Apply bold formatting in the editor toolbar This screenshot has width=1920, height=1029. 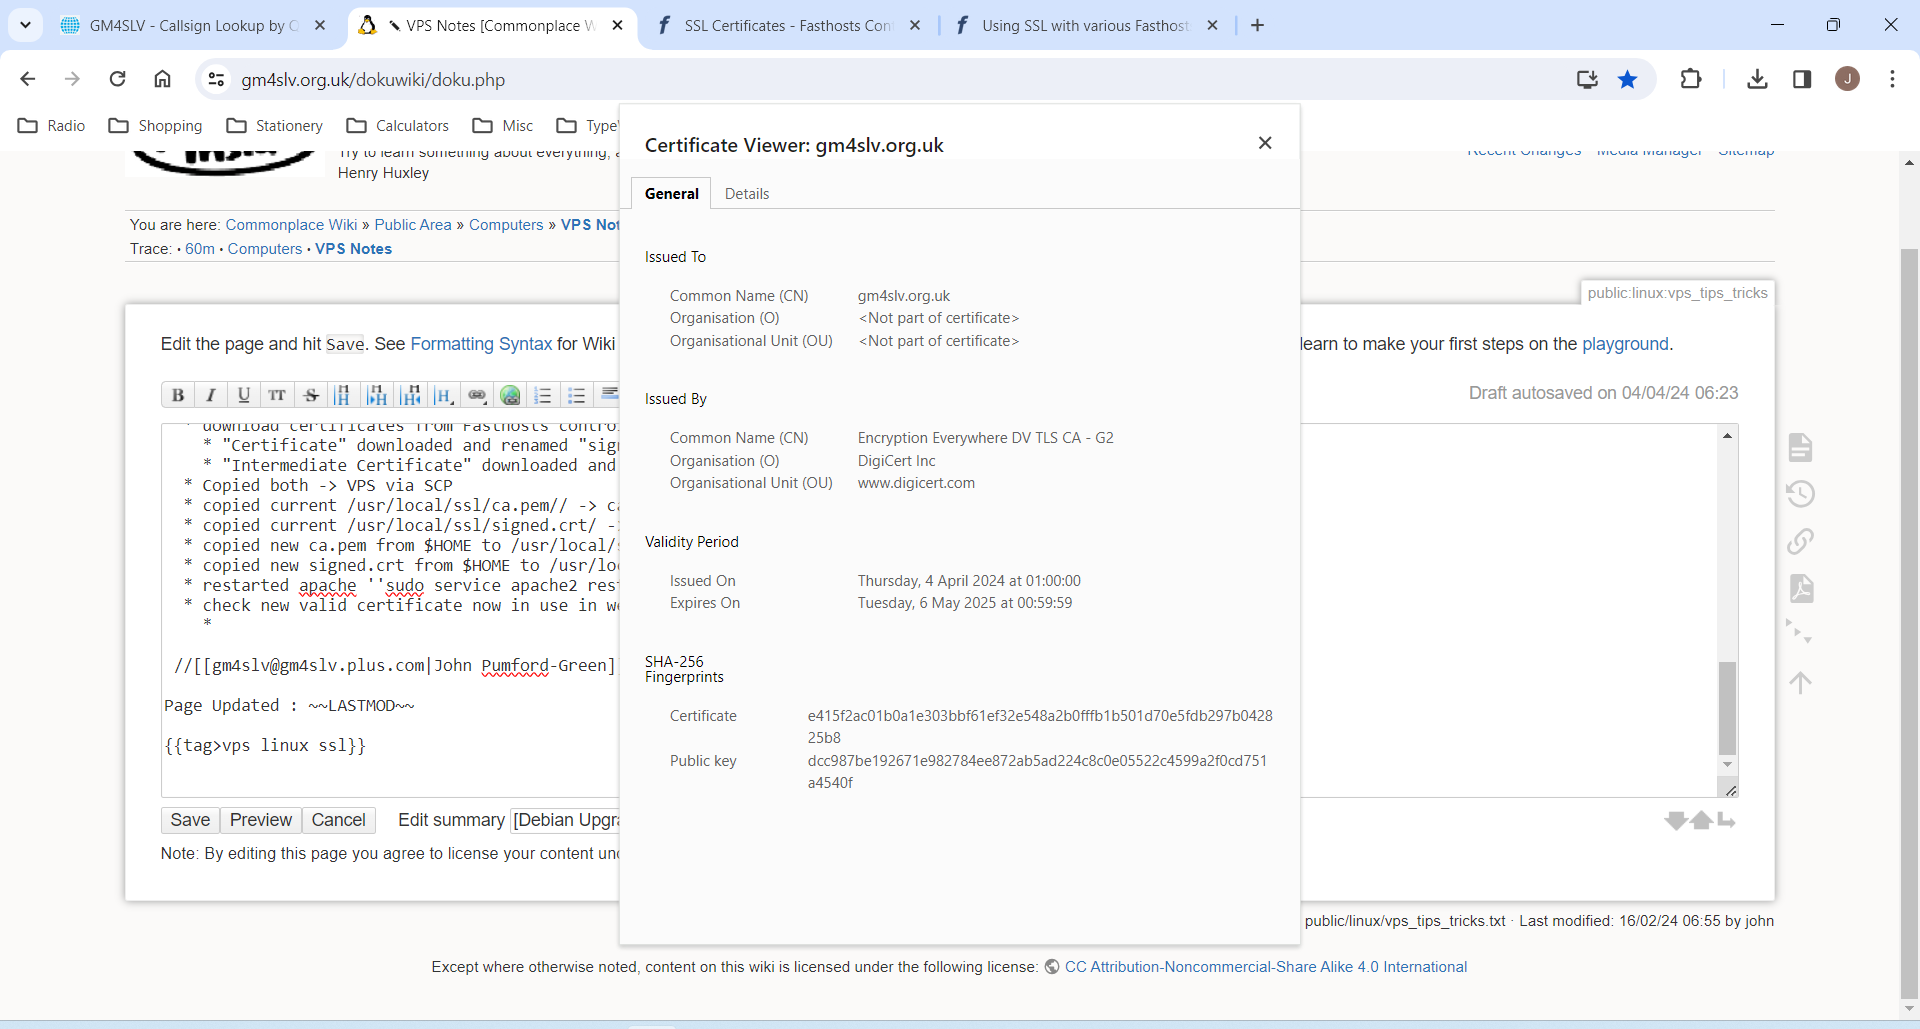pos(177,394)
